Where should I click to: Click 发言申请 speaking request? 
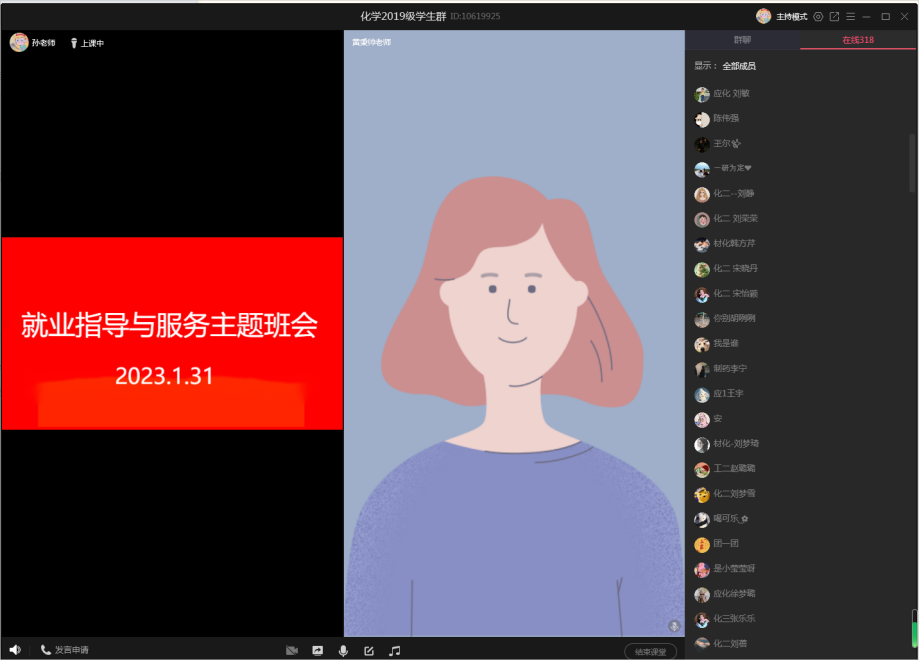click(x=65, y=650)
